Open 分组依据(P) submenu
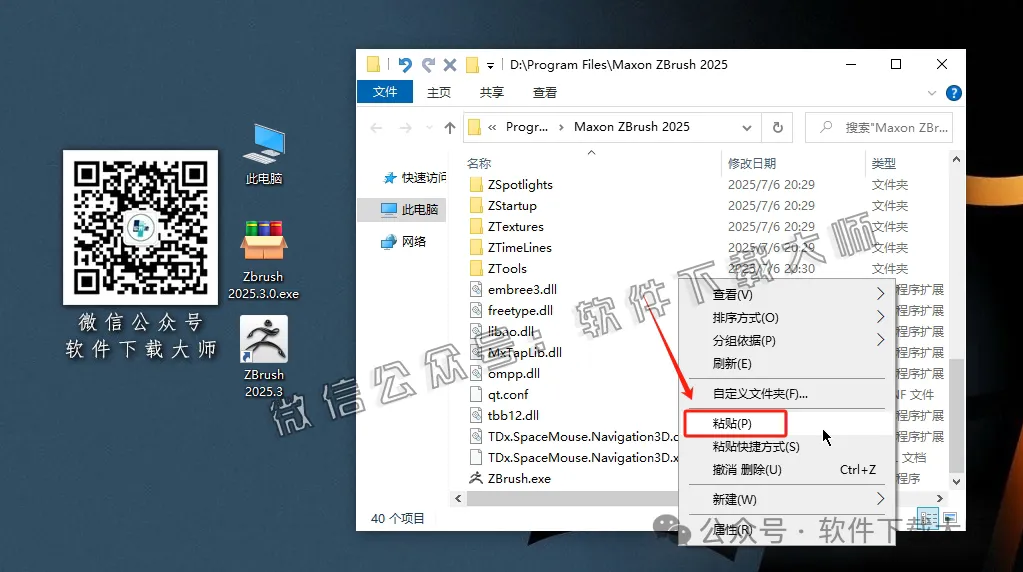This screenshot has width=1023, height=572. pos(787,340)
